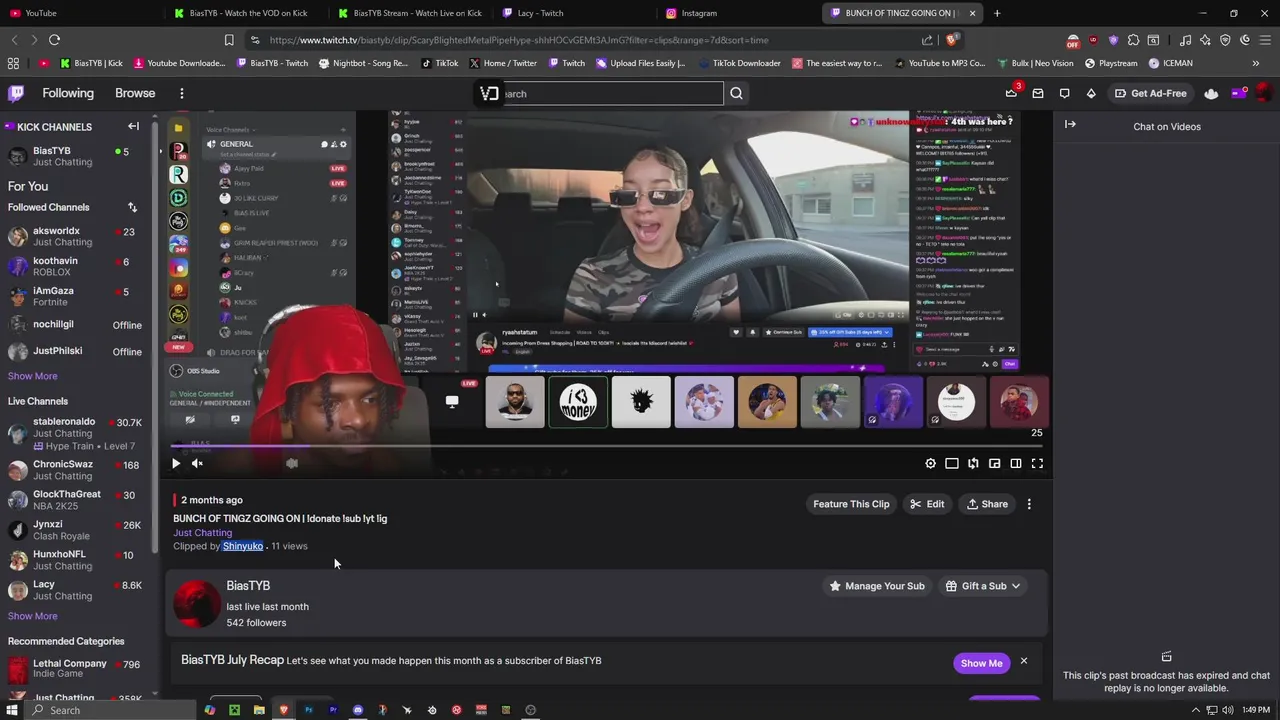
Task: Click the Twitch home logo icon
Action: (x=16, y=93)
